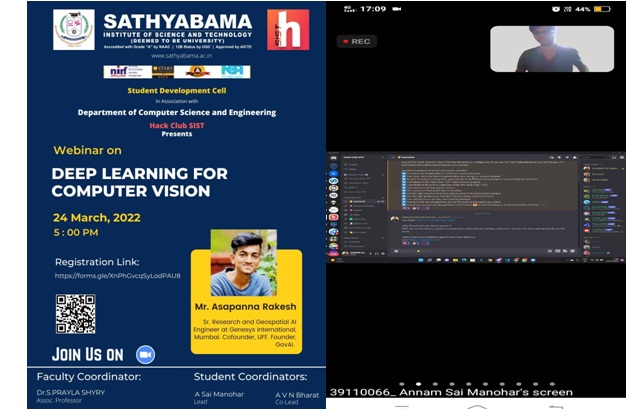The image size is (628, 412).
Task: Tap the 17:09 clock in status bar
Action: 373,9
